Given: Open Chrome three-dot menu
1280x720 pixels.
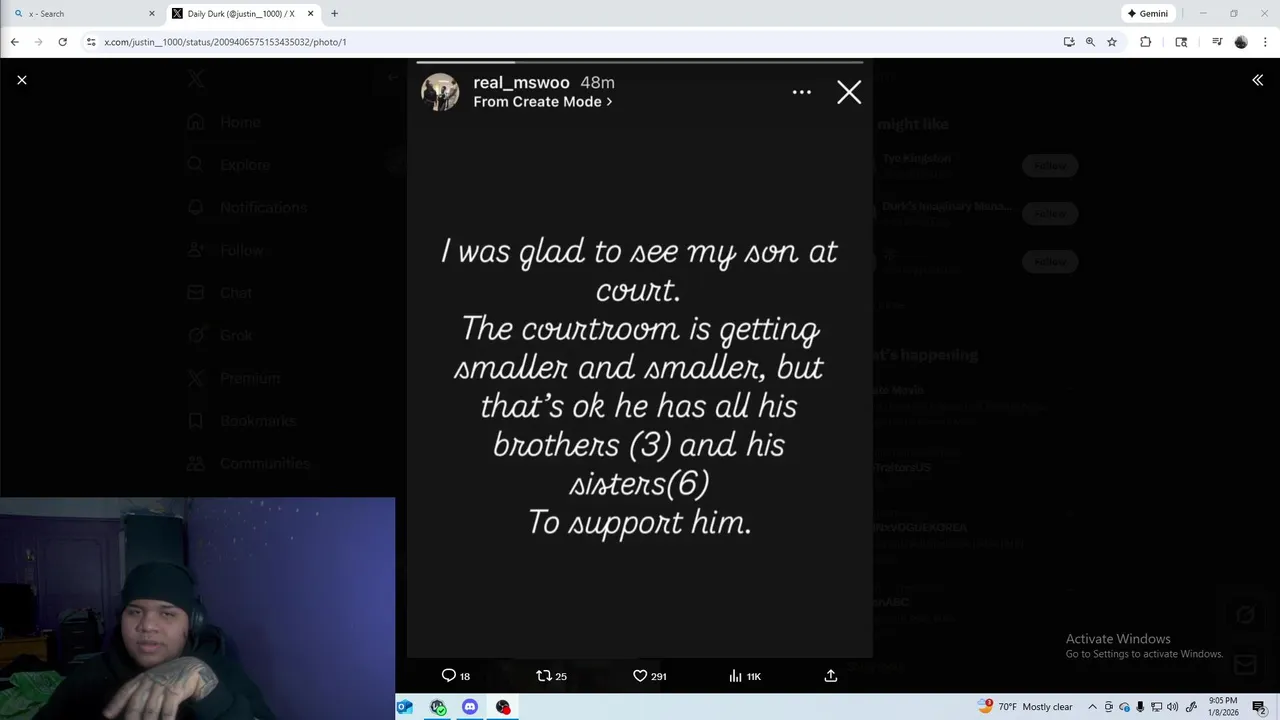Looking at the screenshot, I should pos(1265,42).
